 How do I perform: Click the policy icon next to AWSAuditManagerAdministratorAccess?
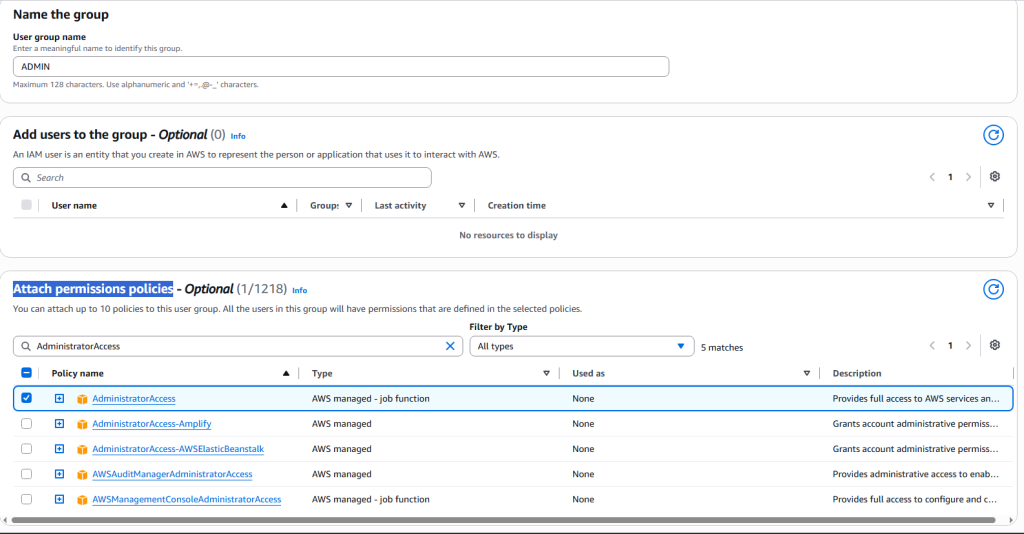(82, 475)
